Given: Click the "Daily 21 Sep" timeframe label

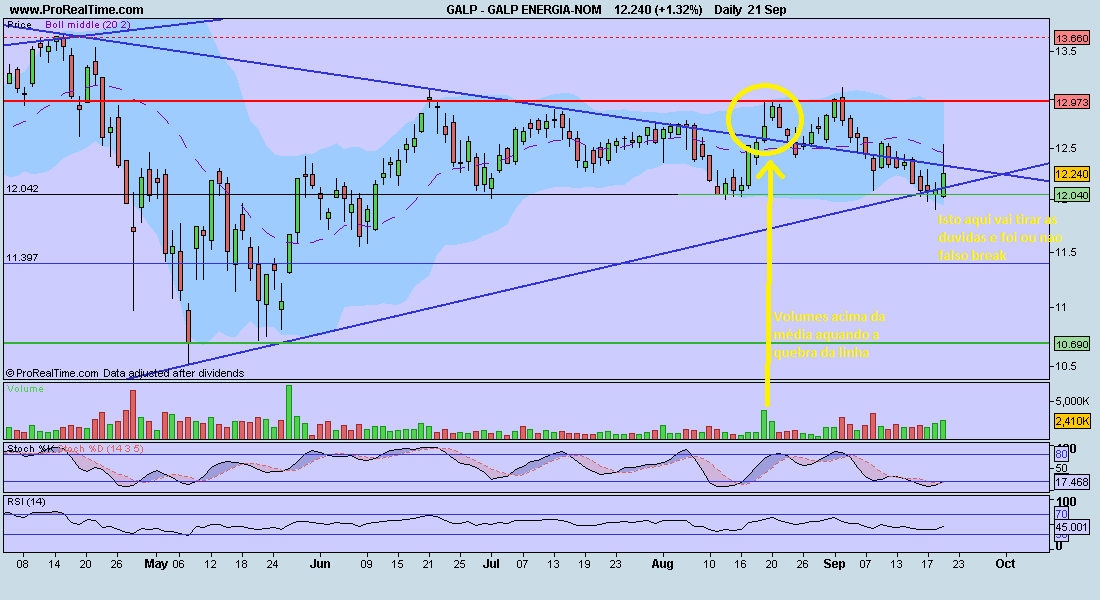Looking at the screenshot, I should point(750,10).
